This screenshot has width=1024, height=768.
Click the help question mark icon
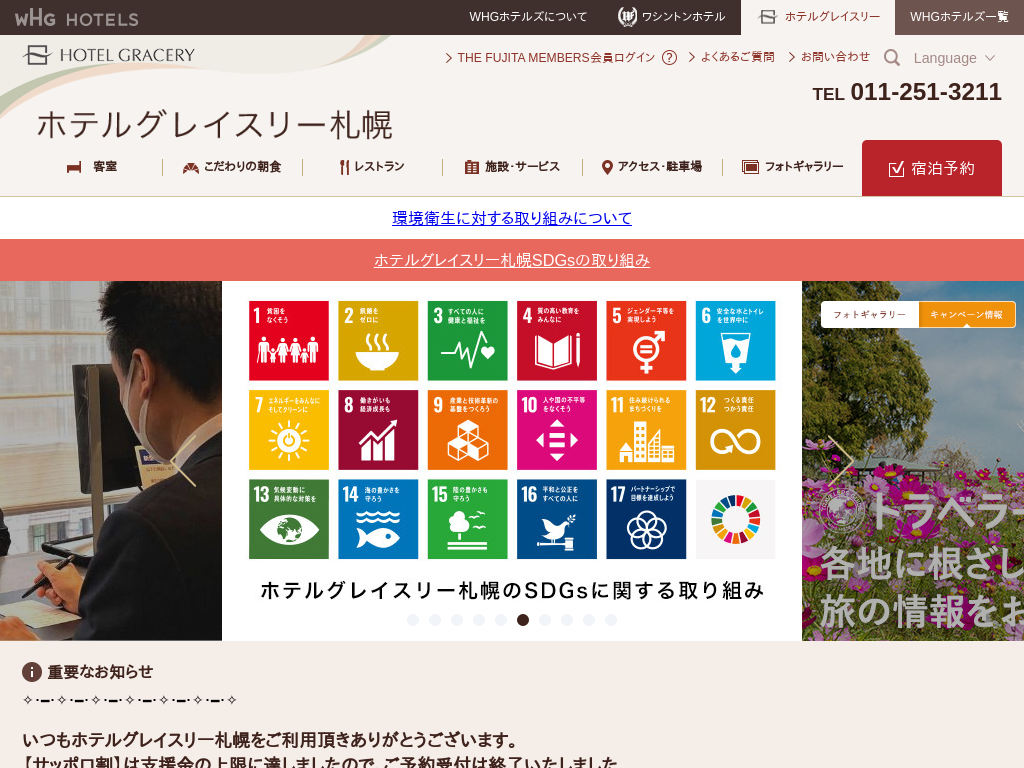tap(669, 57)
